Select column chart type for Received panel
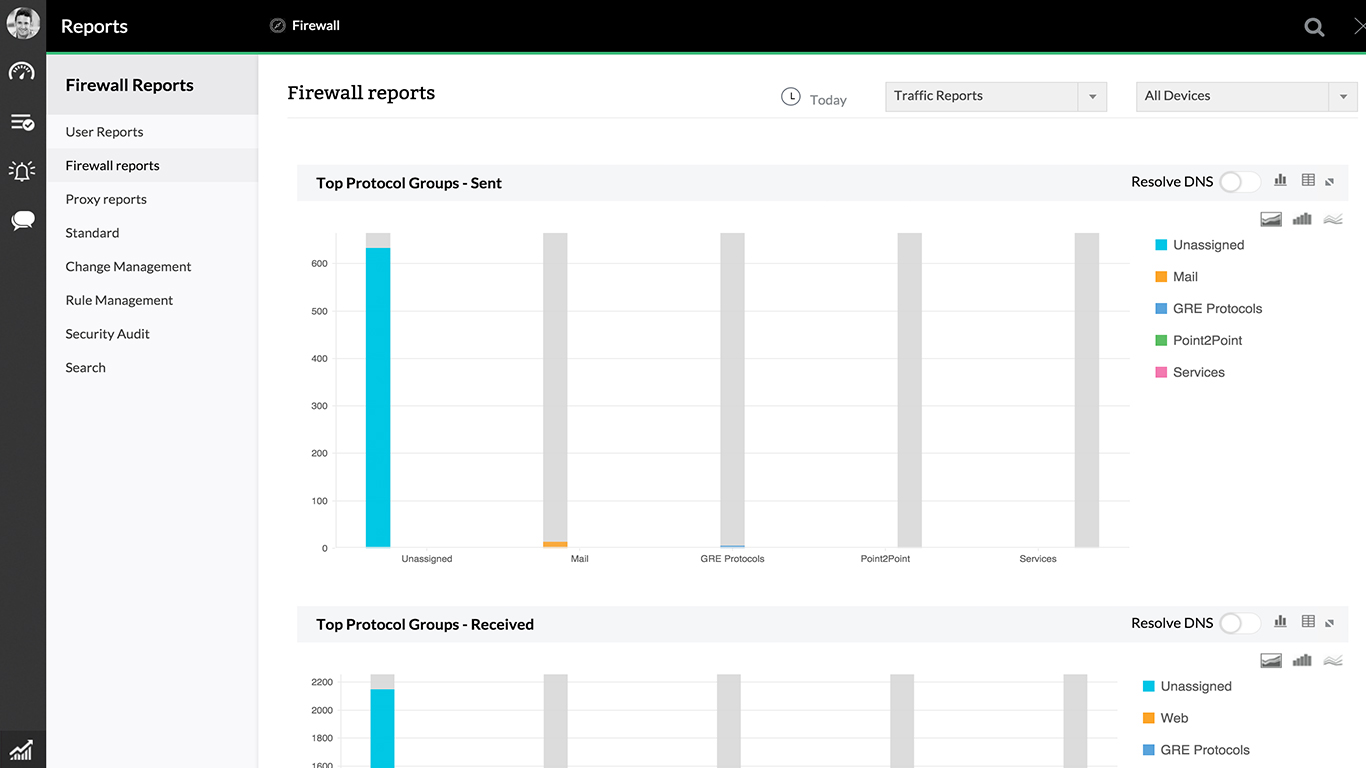Viewport: 1366px width, 768px height. coord(1302,660)
